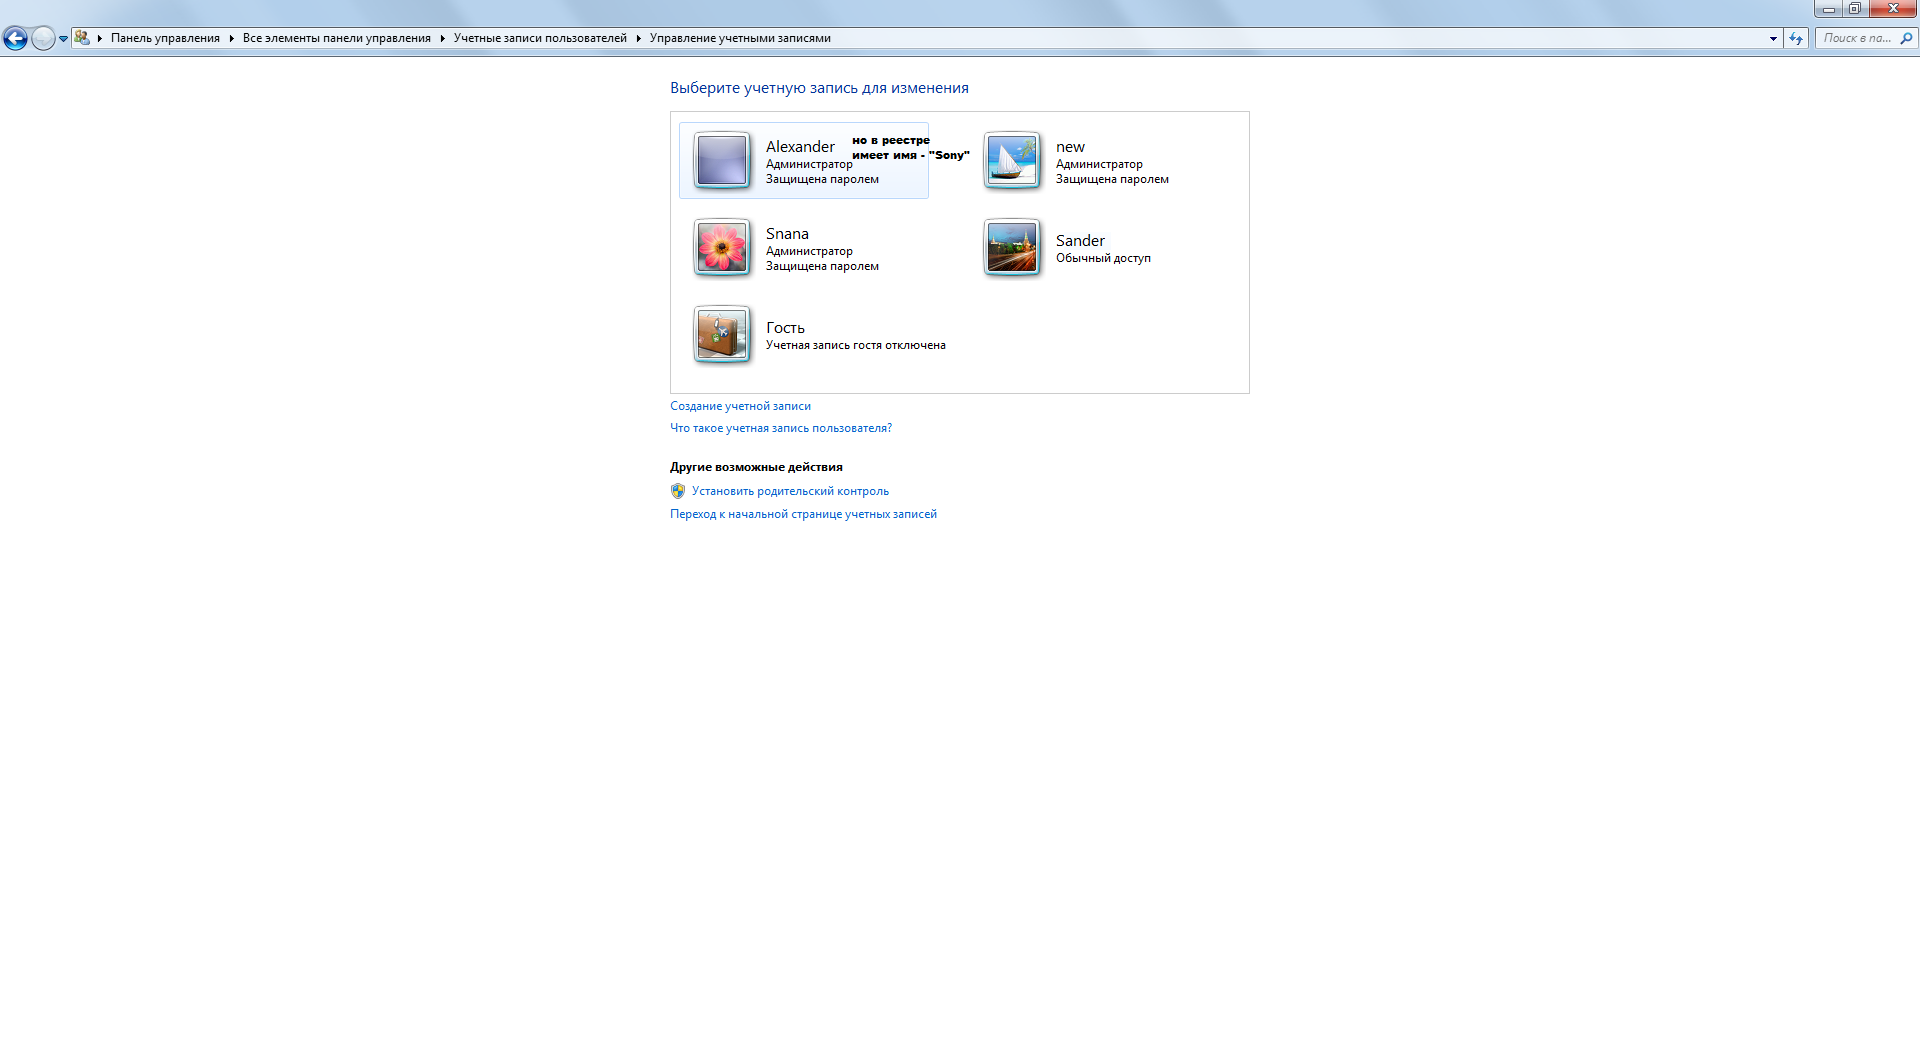Viewport: 1920px width, 1039px height.
Task: Click the Sander account name
Action: pyautogui.click(x=1080, y=241)
